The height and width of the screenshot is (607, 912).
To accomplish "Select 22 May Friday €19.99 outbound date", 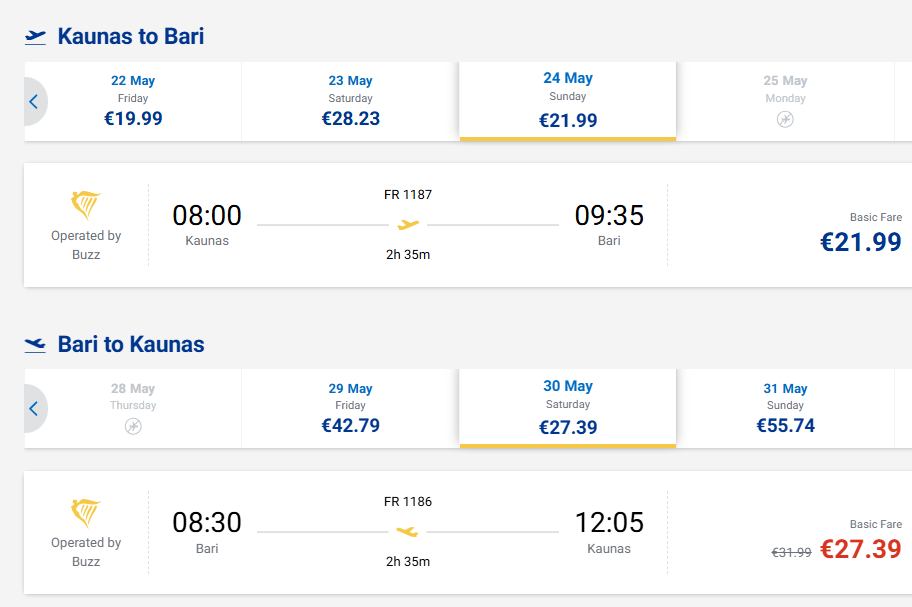I will point(133,101).
